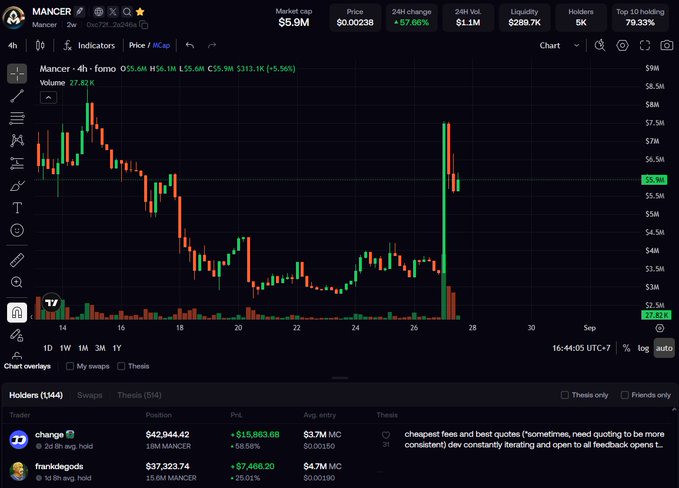The height and width of the screenshot is (488, 679).
Task: Take a chart snapshot with camera
Action: pyautogui.click(x=667, y=45)
